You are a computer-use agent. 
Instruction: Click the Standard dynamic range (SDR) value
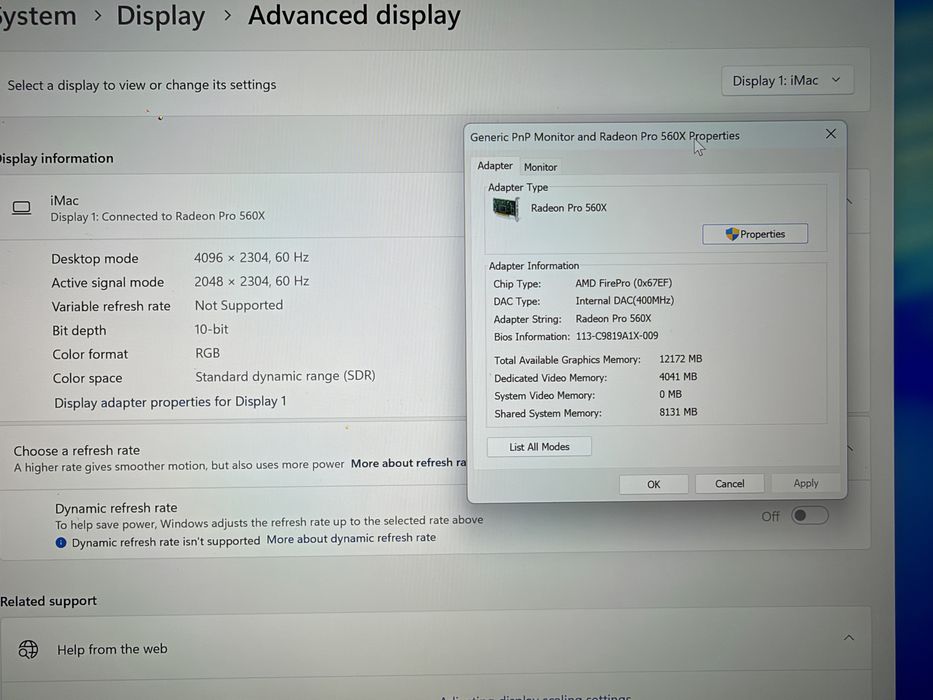(x=285, y=376)
